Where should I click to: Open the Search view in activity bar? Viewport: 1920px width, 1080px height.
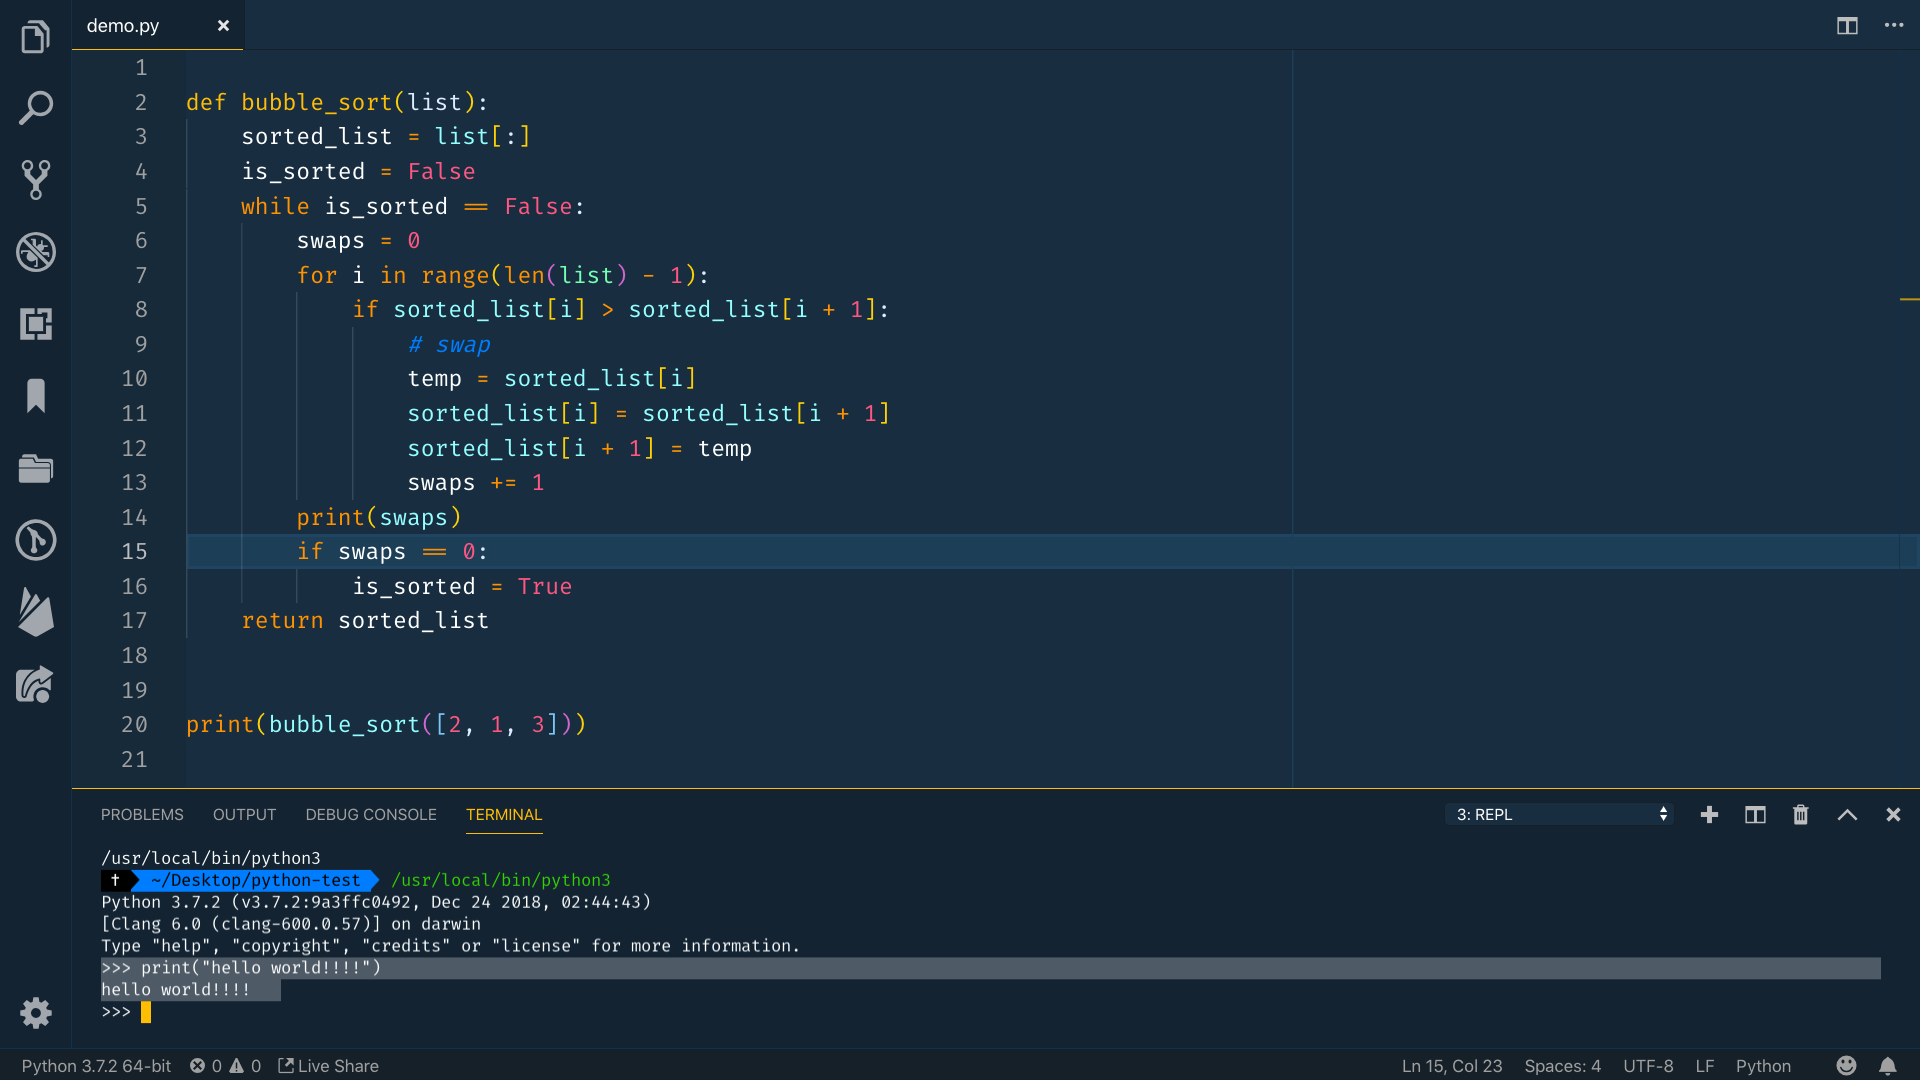click(35, 108)
